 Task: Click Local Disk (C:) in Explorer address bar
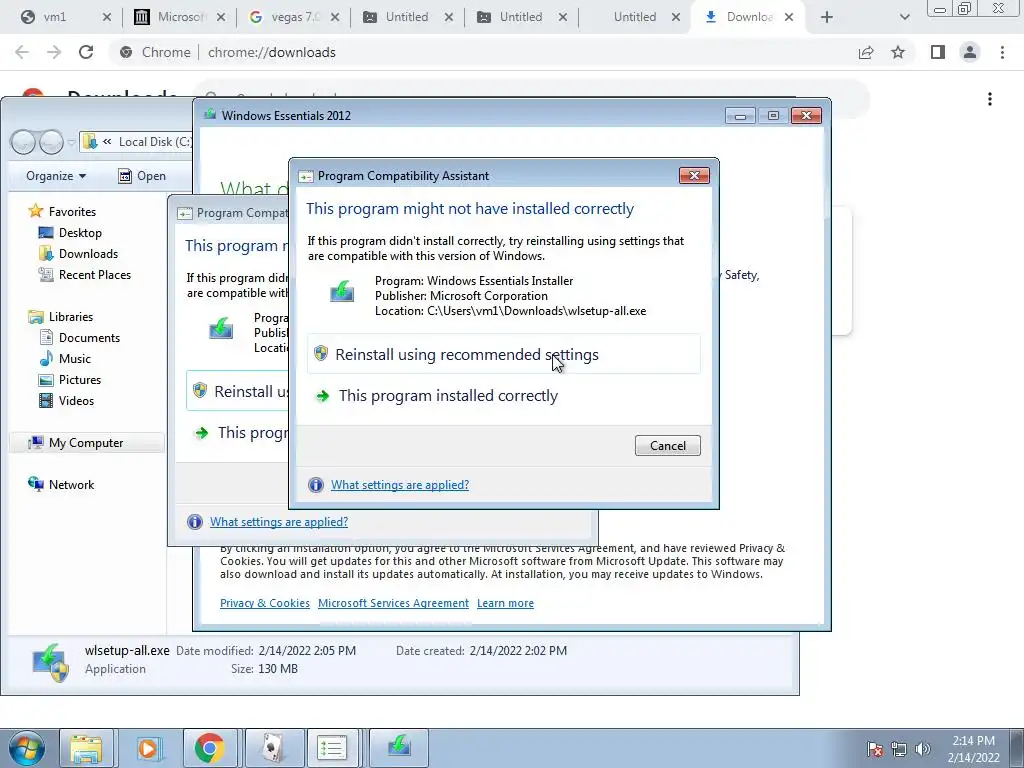(155, 142)
